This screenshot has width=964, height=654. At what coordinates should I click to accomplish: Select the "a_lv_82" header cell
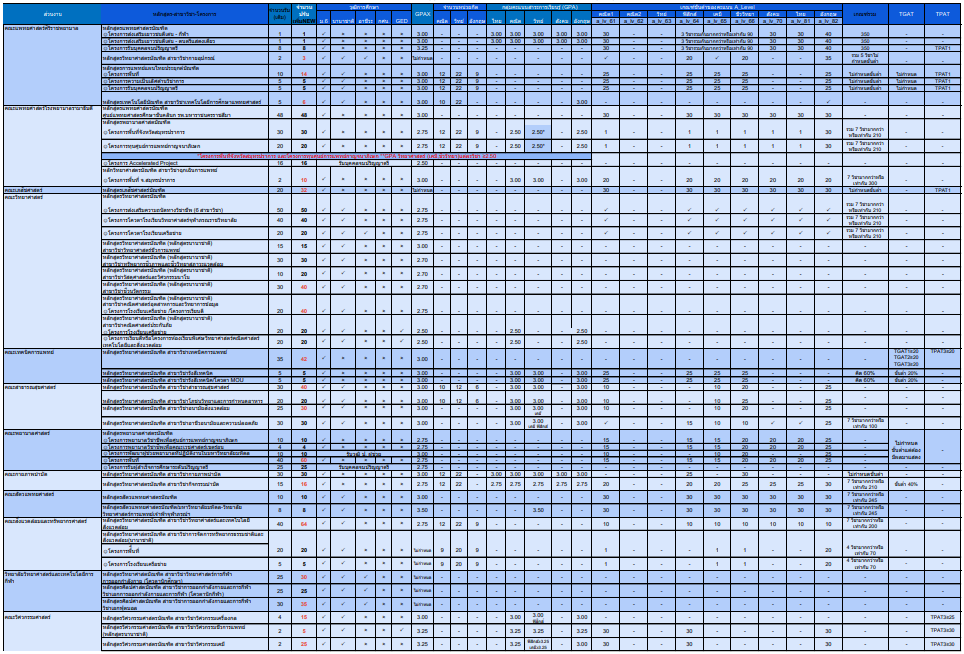[x=828, y=21]
